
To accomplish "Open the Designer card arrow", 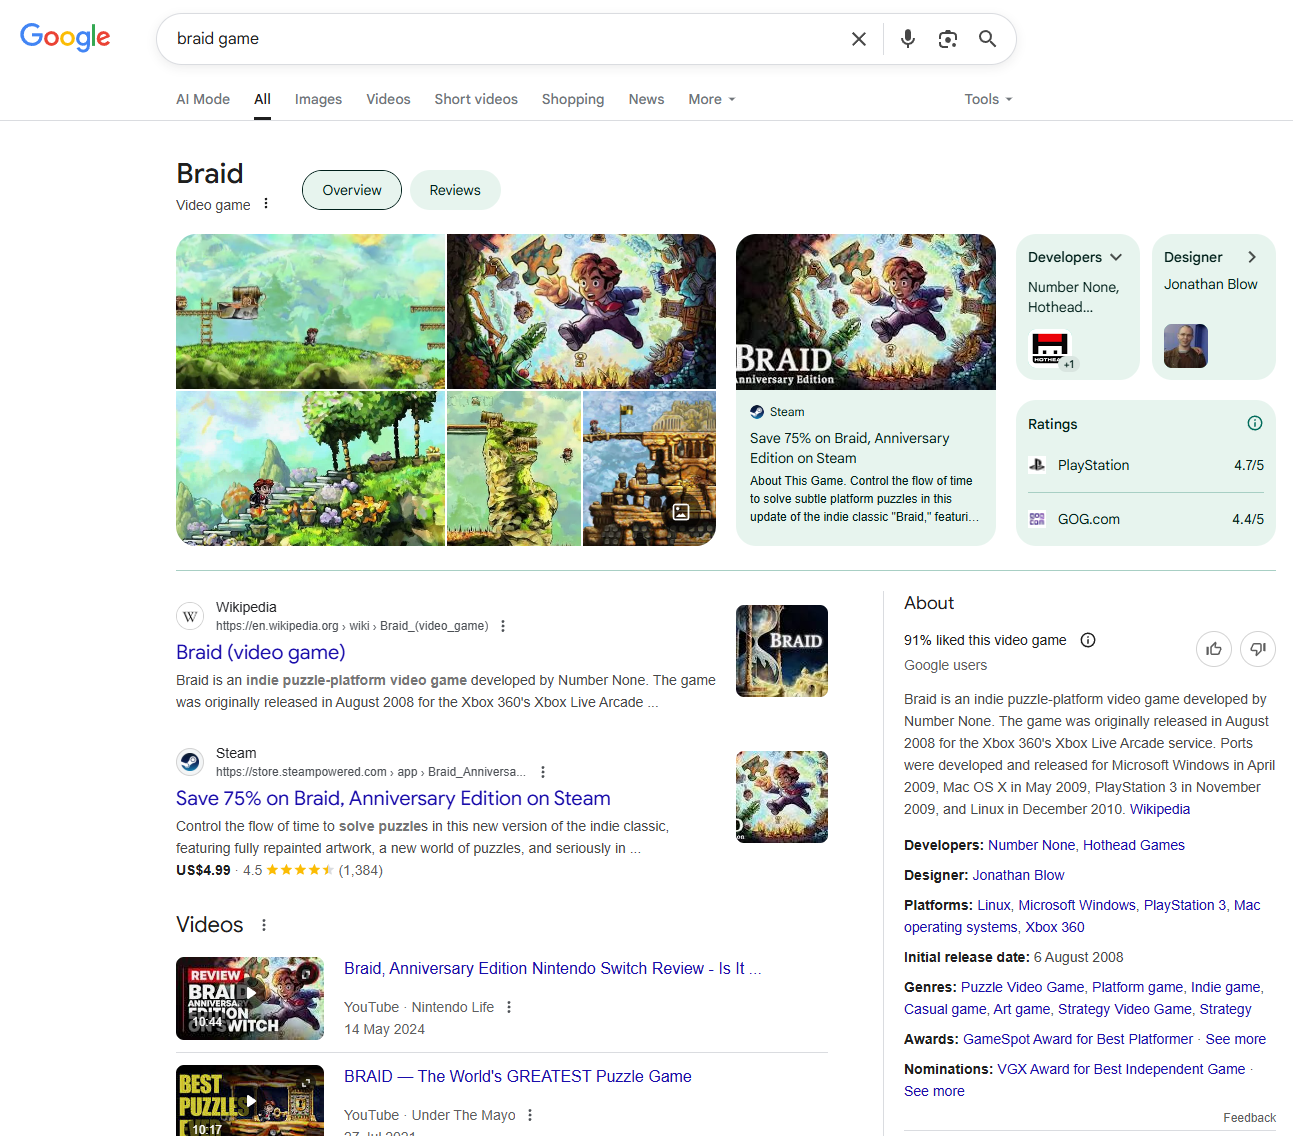I will (1252, 257).
